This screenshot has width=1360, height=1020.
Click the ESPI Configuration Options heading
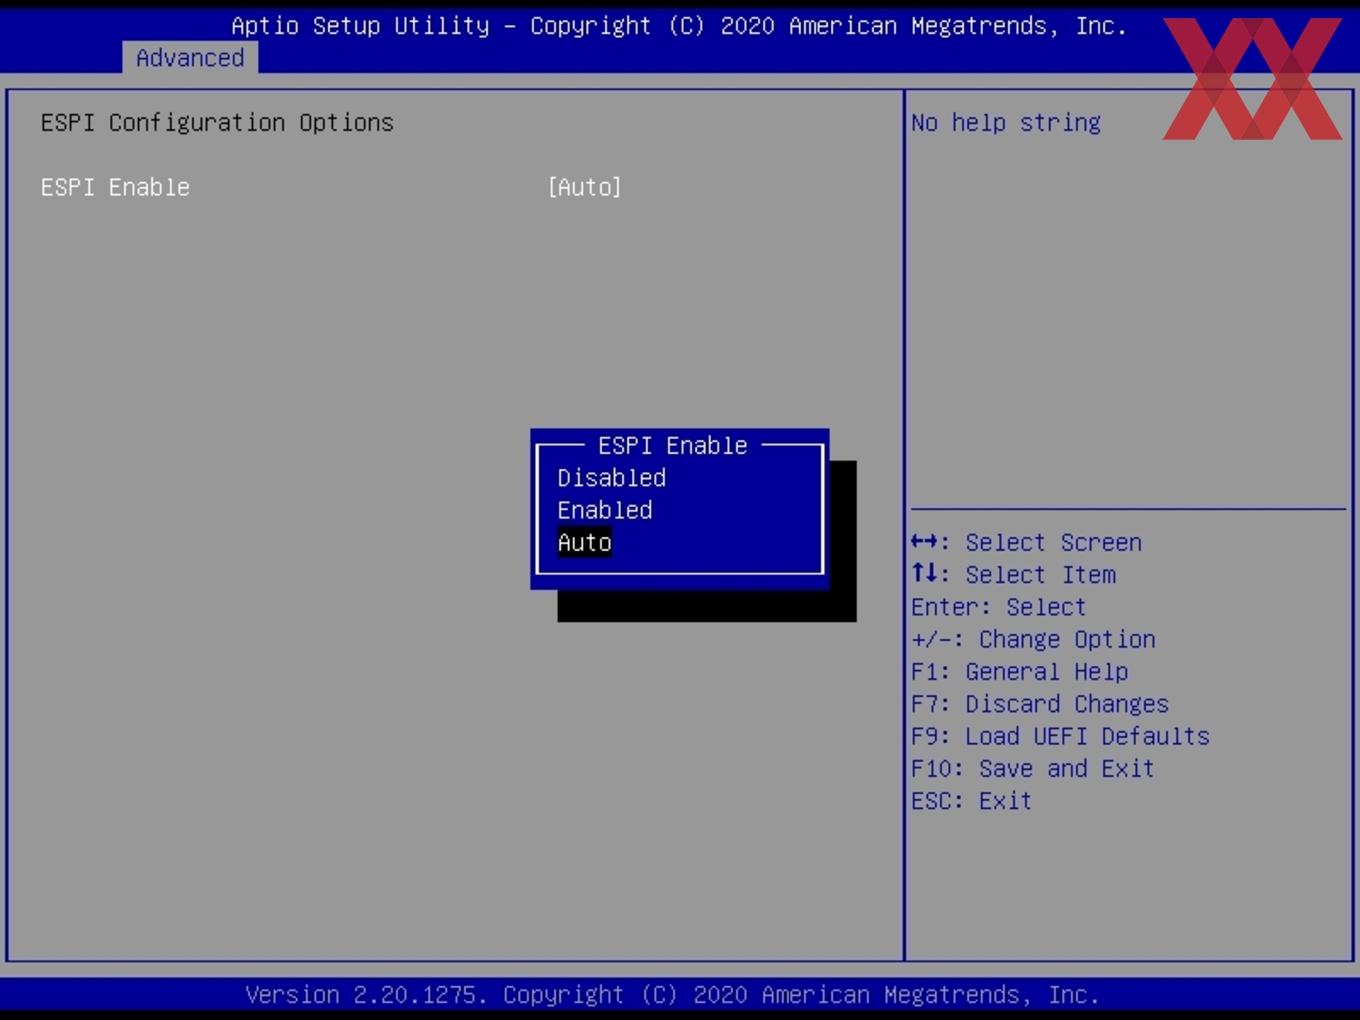click(x=217, y=122)
